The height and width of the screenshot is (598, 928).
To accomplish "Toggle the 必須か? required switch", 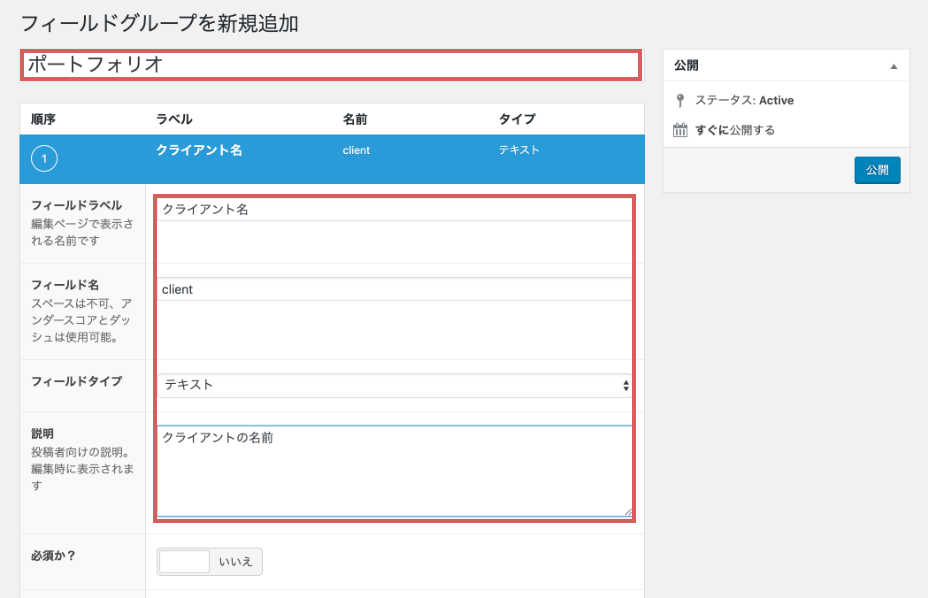I will click(x=209, y=562).
